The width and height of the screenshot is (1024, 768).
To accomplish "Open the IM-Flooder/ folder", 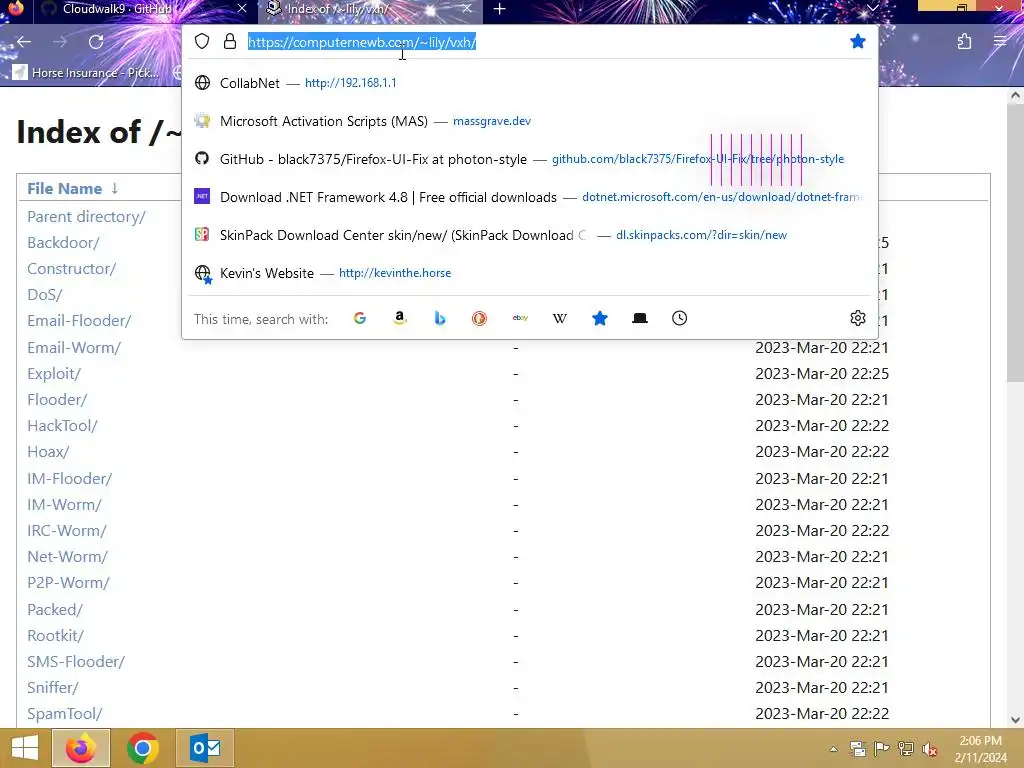I will [69, 479].
